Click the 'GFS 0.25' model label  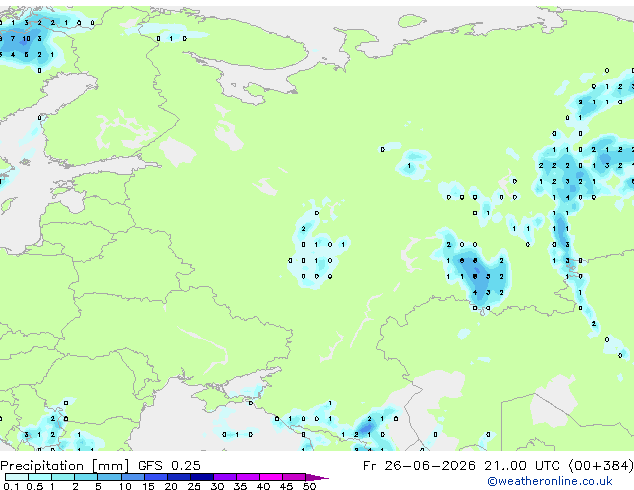click(169, 466)
